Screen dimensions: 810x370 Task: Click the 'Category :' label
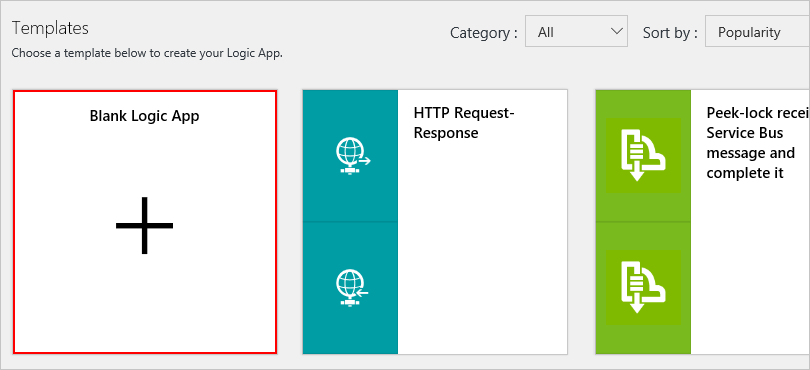[484, 33]
